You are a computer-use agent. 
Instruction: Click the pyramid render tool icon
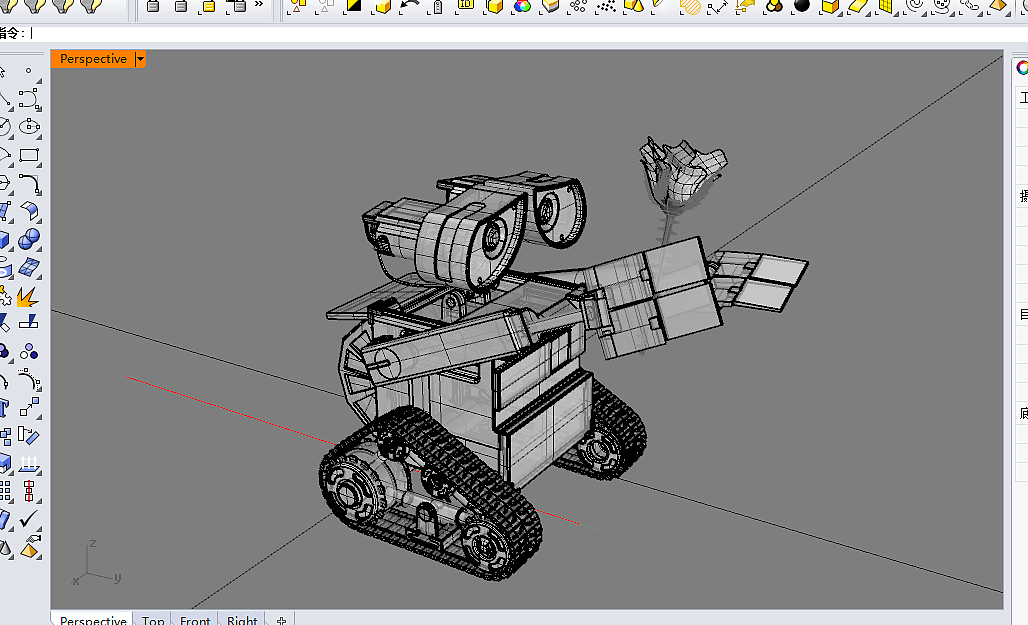[x=30, y=548]
